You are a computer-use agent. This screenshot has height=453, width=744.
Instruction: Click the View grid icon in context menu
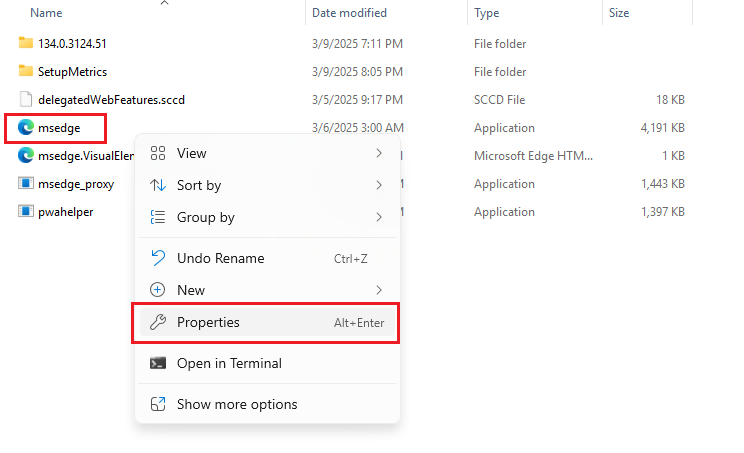coord(158,153)
